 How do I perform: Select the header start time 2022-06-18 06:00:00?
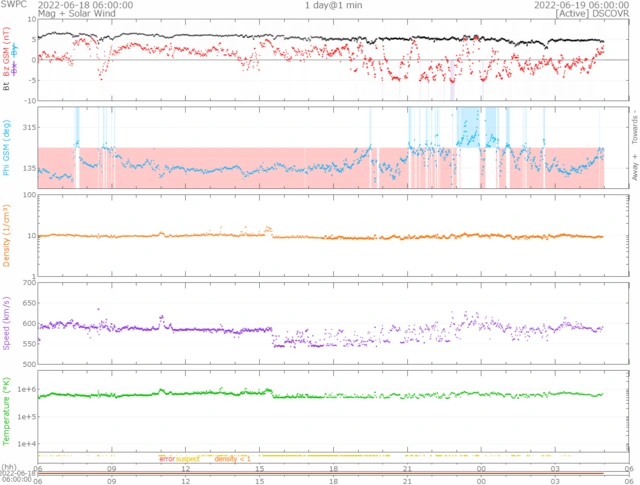(x=85, y=5)
